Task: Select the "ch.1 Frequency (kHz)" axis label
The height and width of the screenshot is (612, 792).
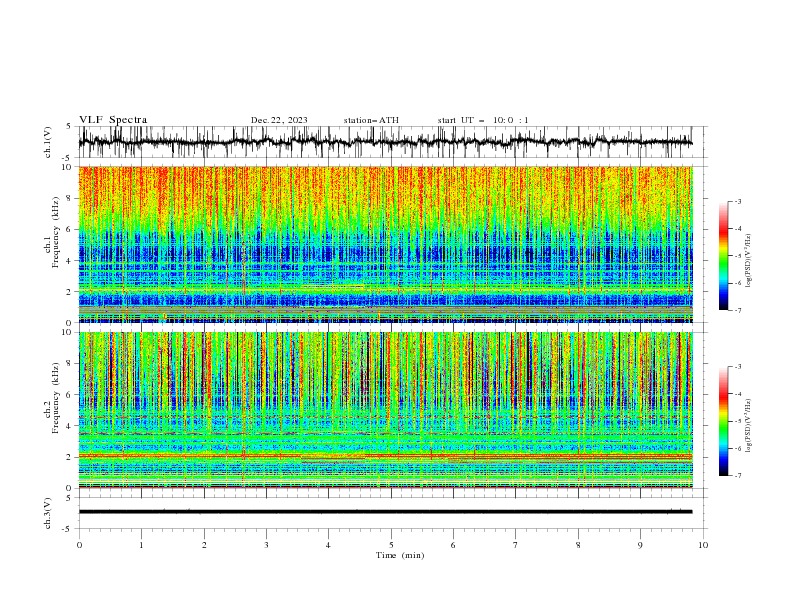Action: coord(53,233)
